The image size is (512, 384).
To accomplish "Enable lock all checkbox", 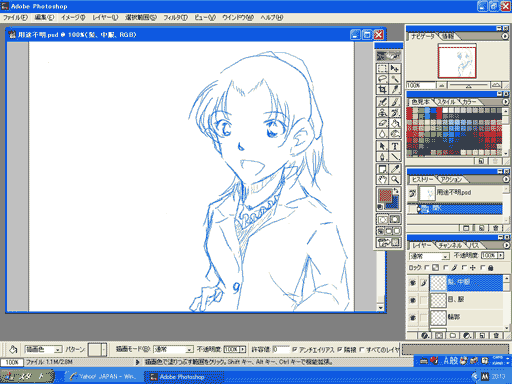I will tap(482, 267).
